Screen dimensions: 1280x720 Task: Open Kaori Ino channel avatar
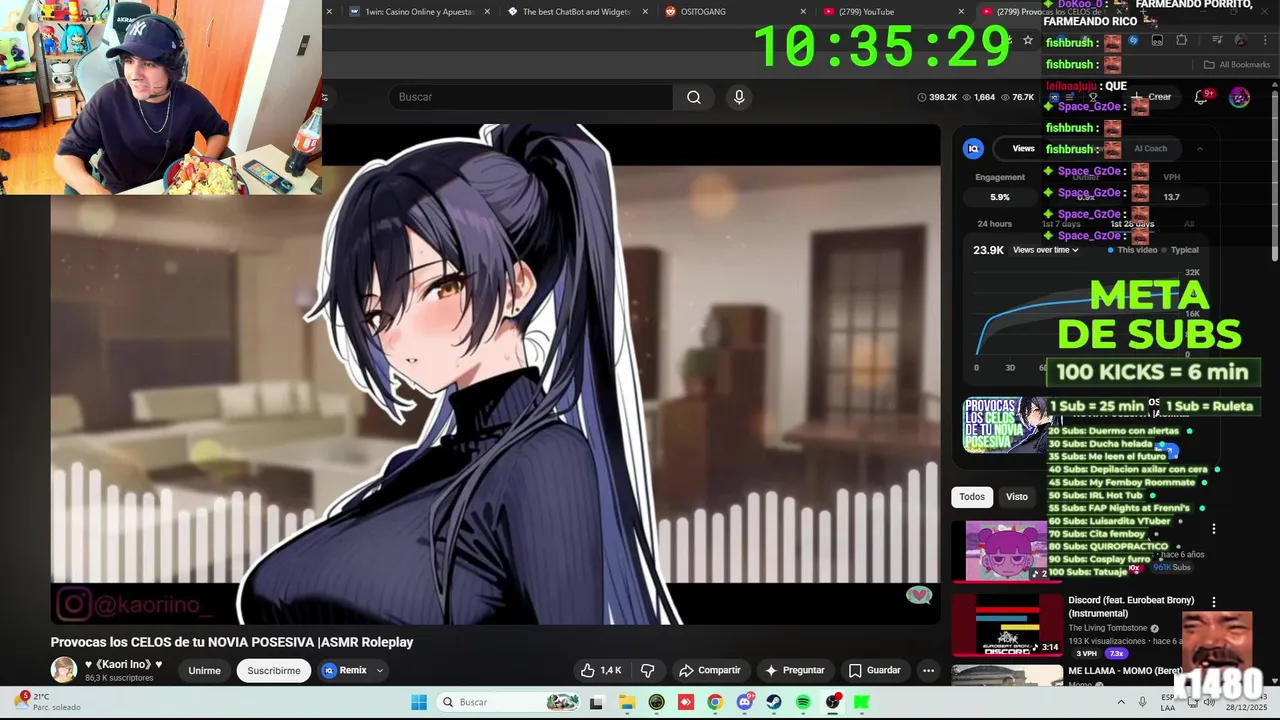64,670
